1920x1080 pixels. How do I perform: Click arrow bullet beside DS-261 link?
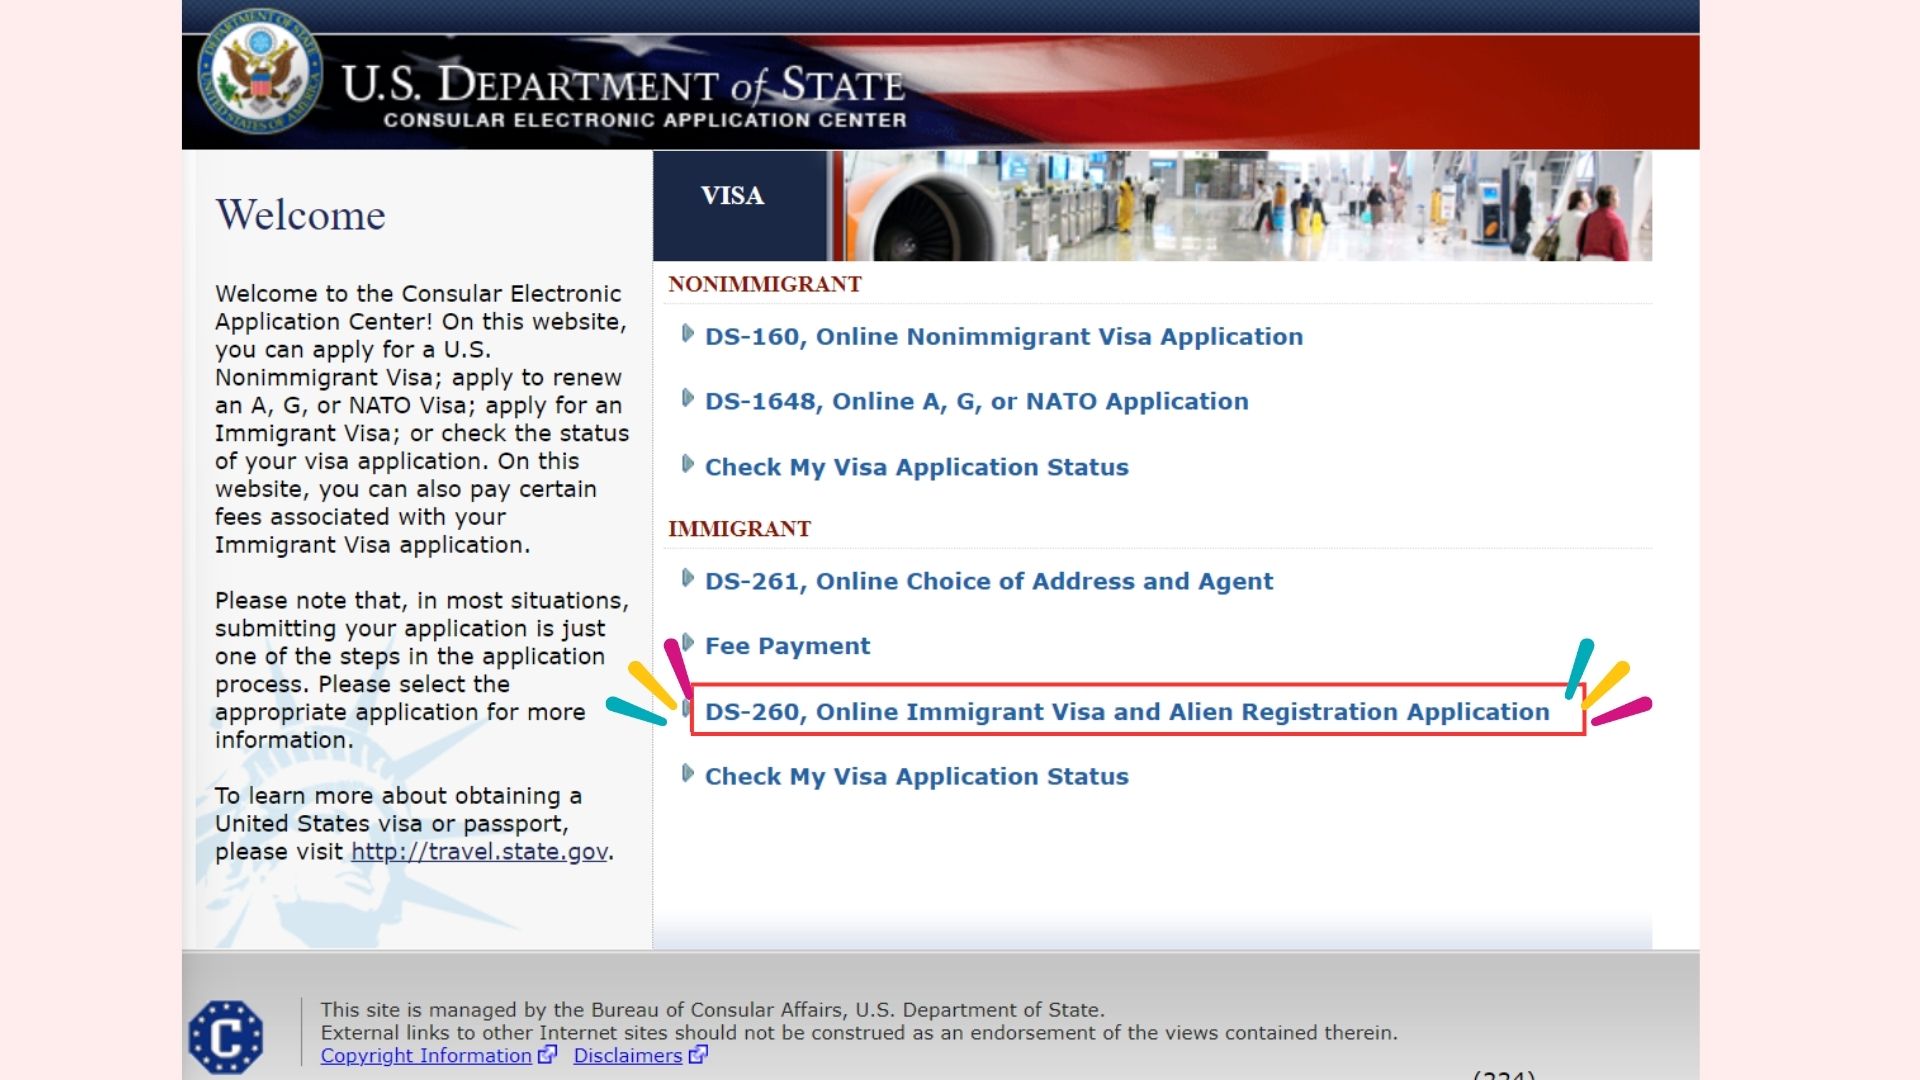[x=687, y=578]
